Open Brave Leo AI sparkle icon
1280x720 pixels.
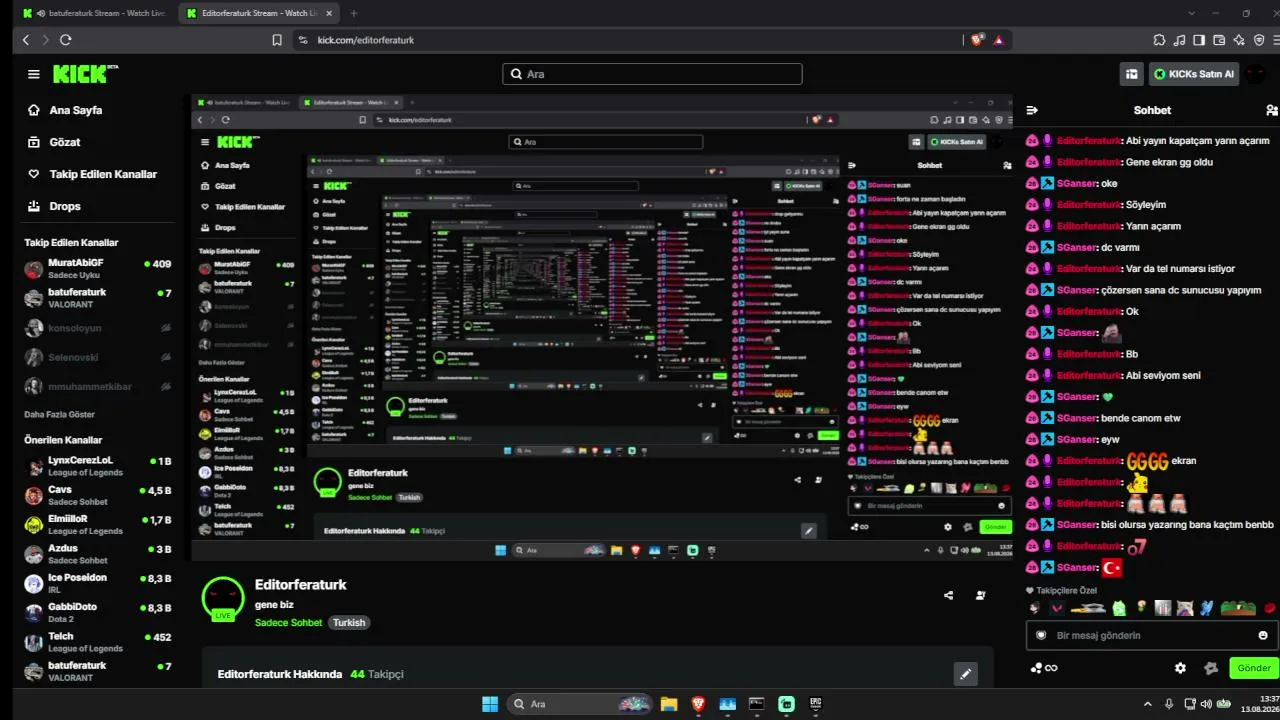pos(1239,40)
